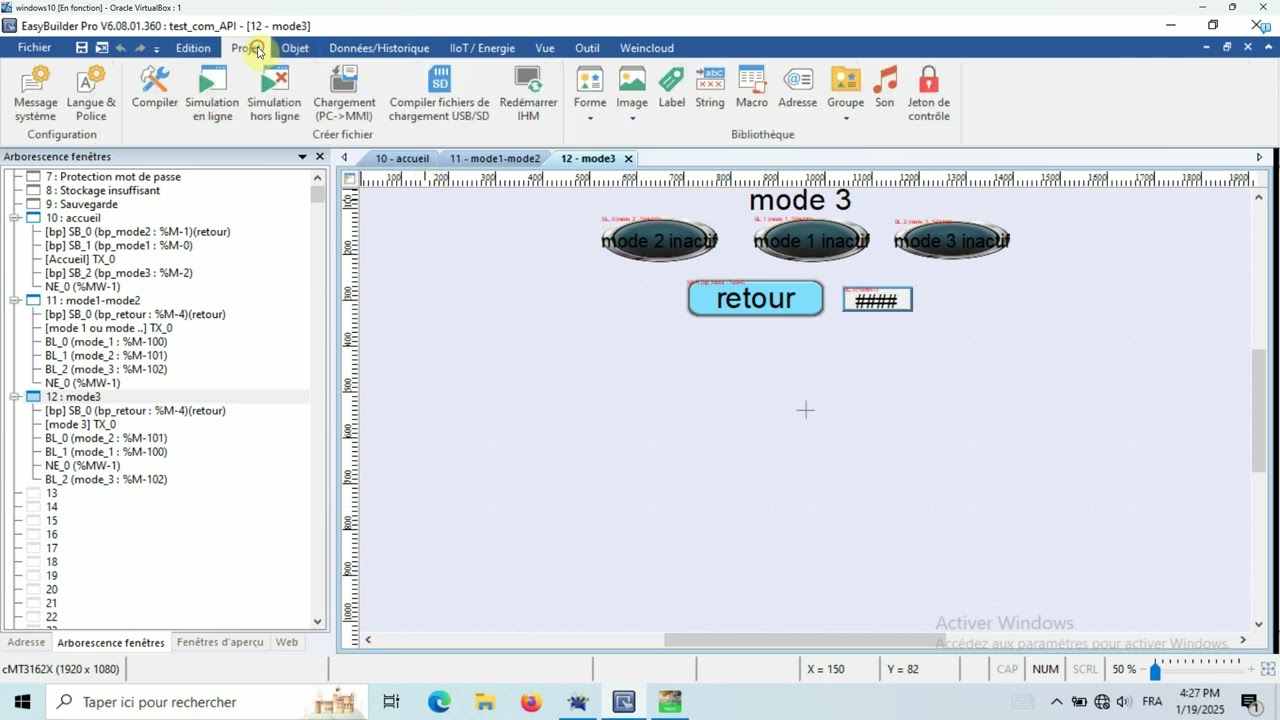Start Simulation hors ligne
Image resolution: width=1280 pixels, height=720 pixels.
click(x=274, y=94)
